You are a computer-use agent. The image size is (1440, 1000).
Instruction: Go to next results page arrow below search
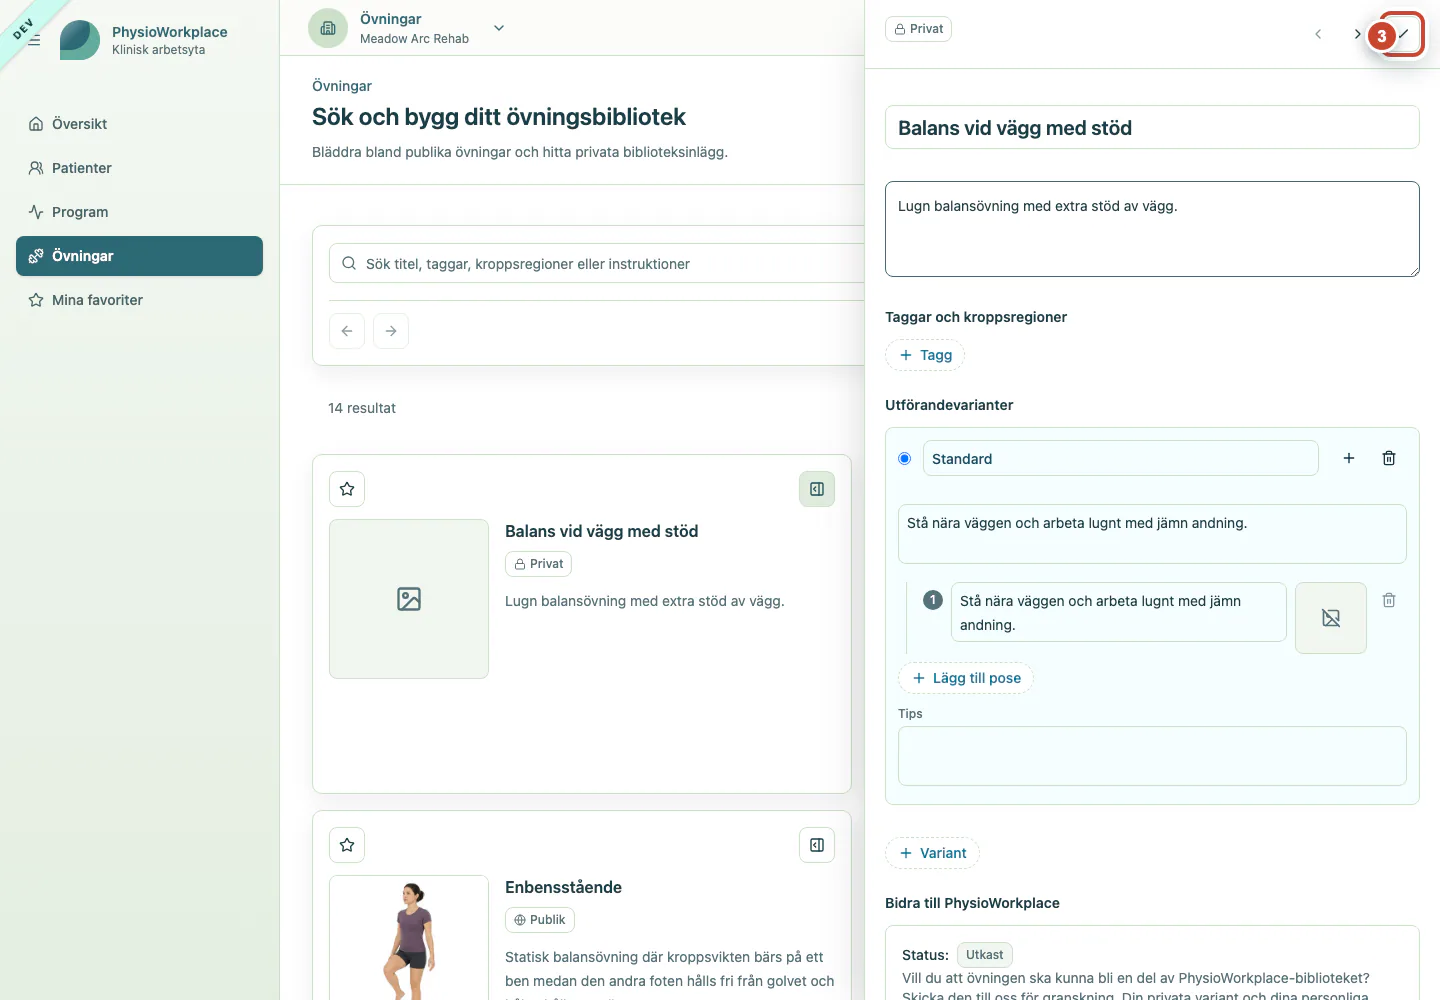(391, 331)
